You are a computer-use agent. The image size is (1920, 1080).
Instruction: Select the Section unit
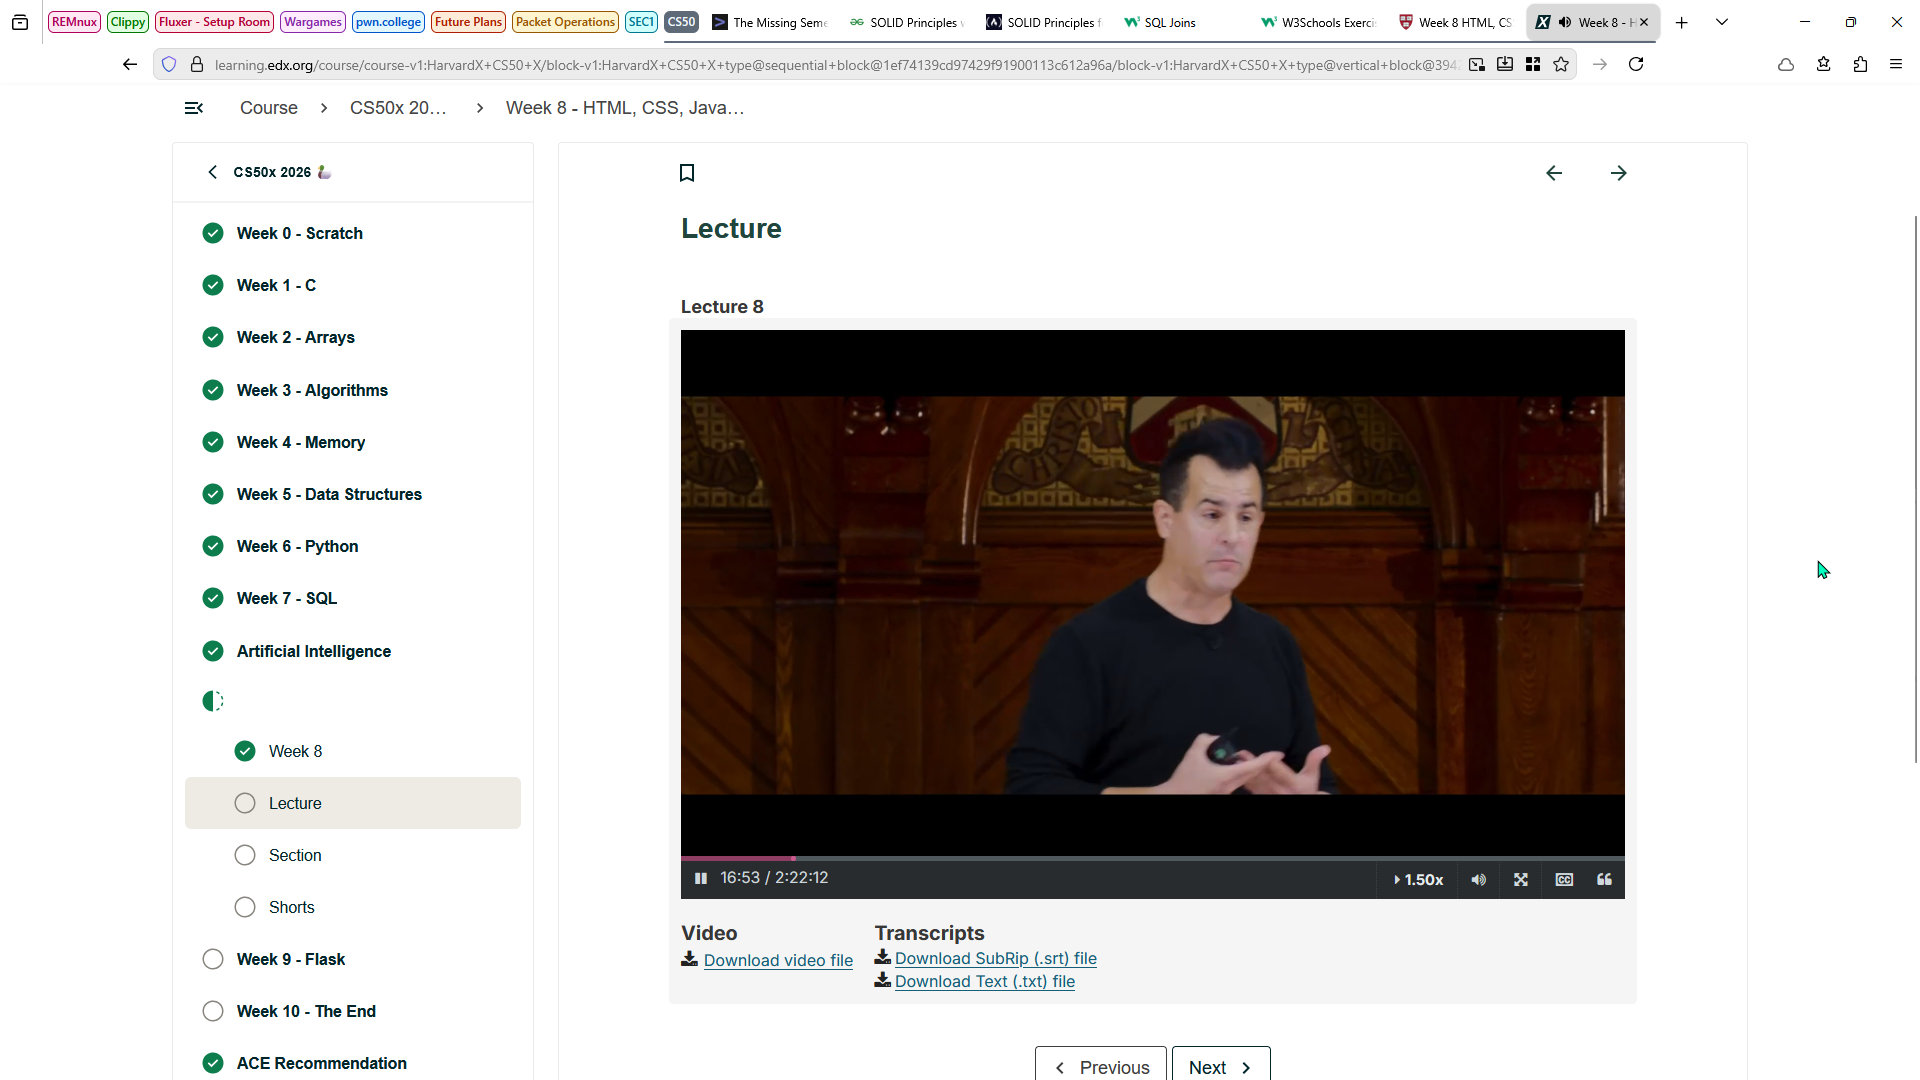pyautogui.click(x=295, y=855)
